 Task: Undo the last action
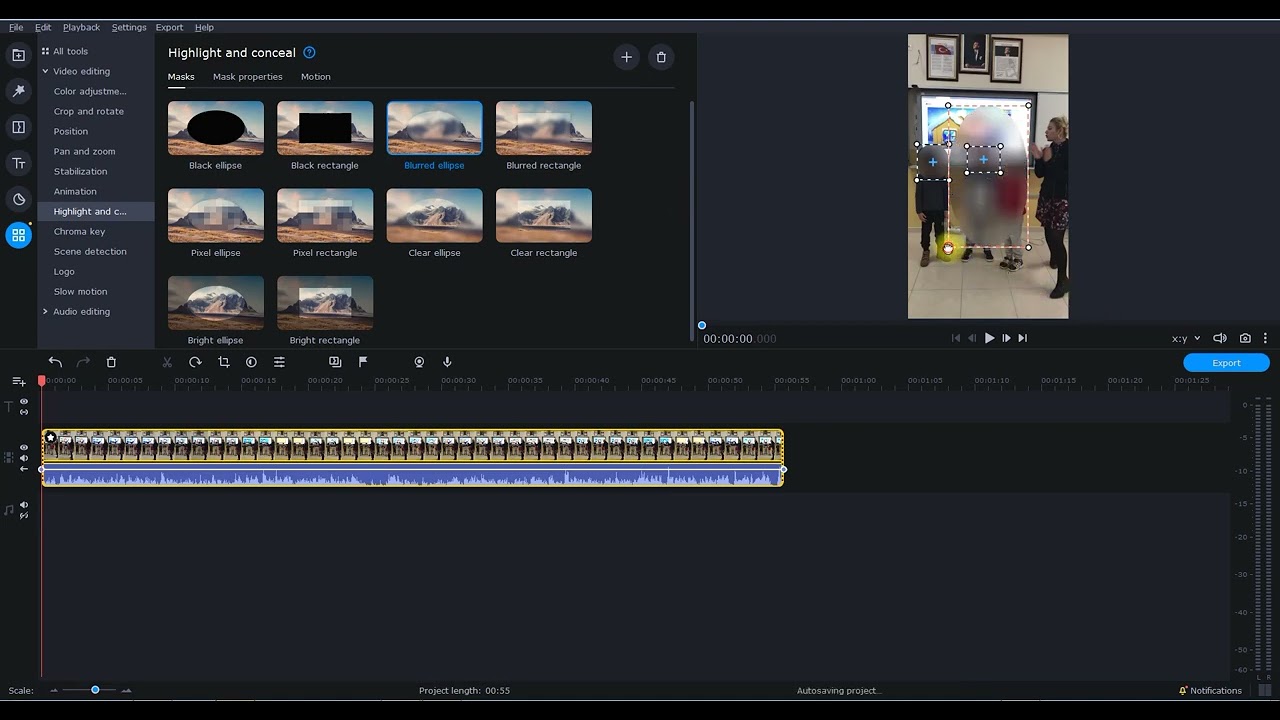[55, 362]
